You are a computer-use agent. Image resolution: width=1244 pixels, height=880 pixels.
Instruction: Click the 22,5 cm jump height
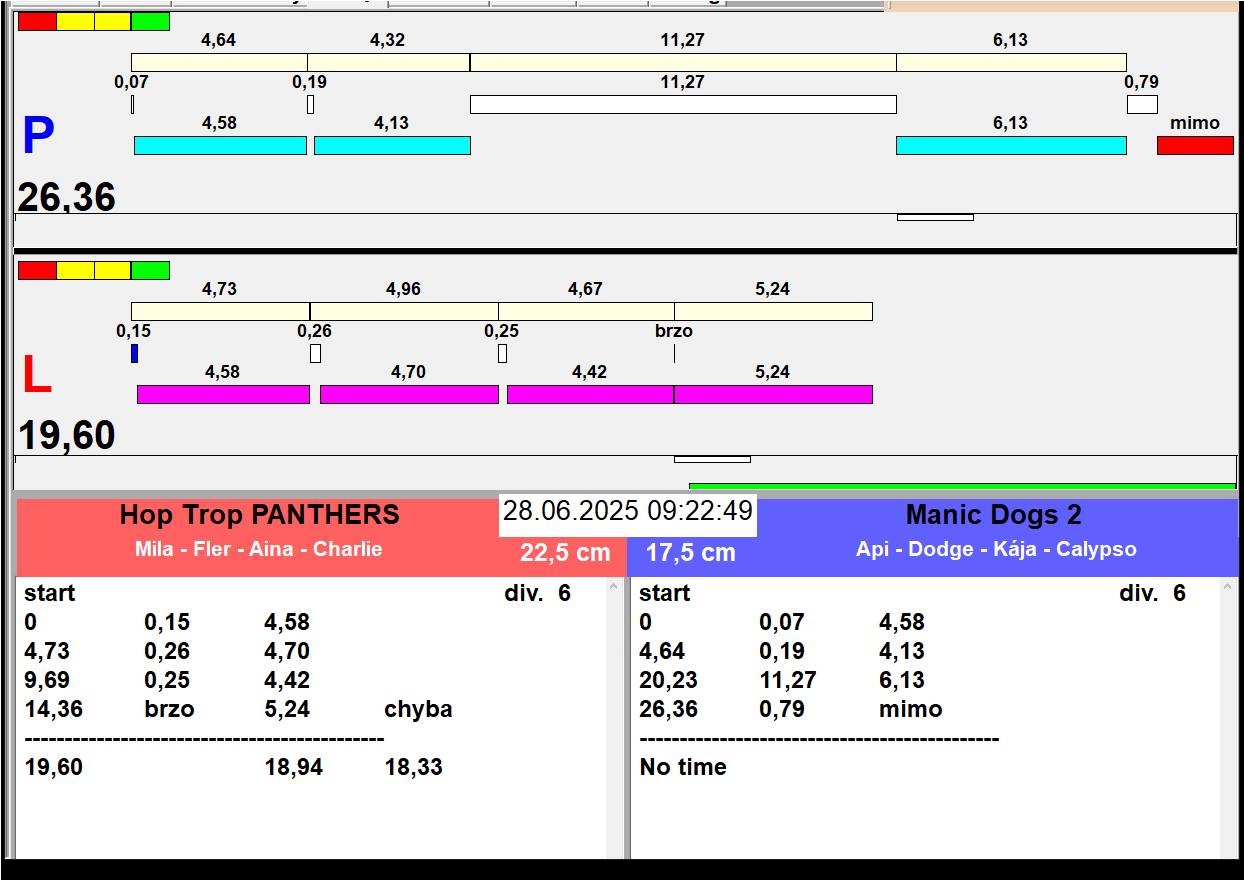[565, 552]
